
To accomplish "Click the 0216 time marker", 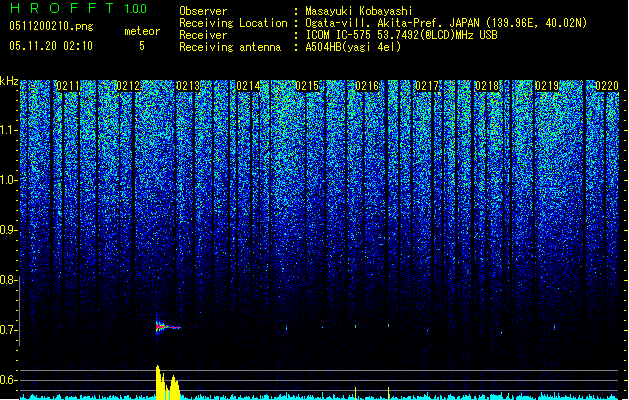I will coord(367,86).
